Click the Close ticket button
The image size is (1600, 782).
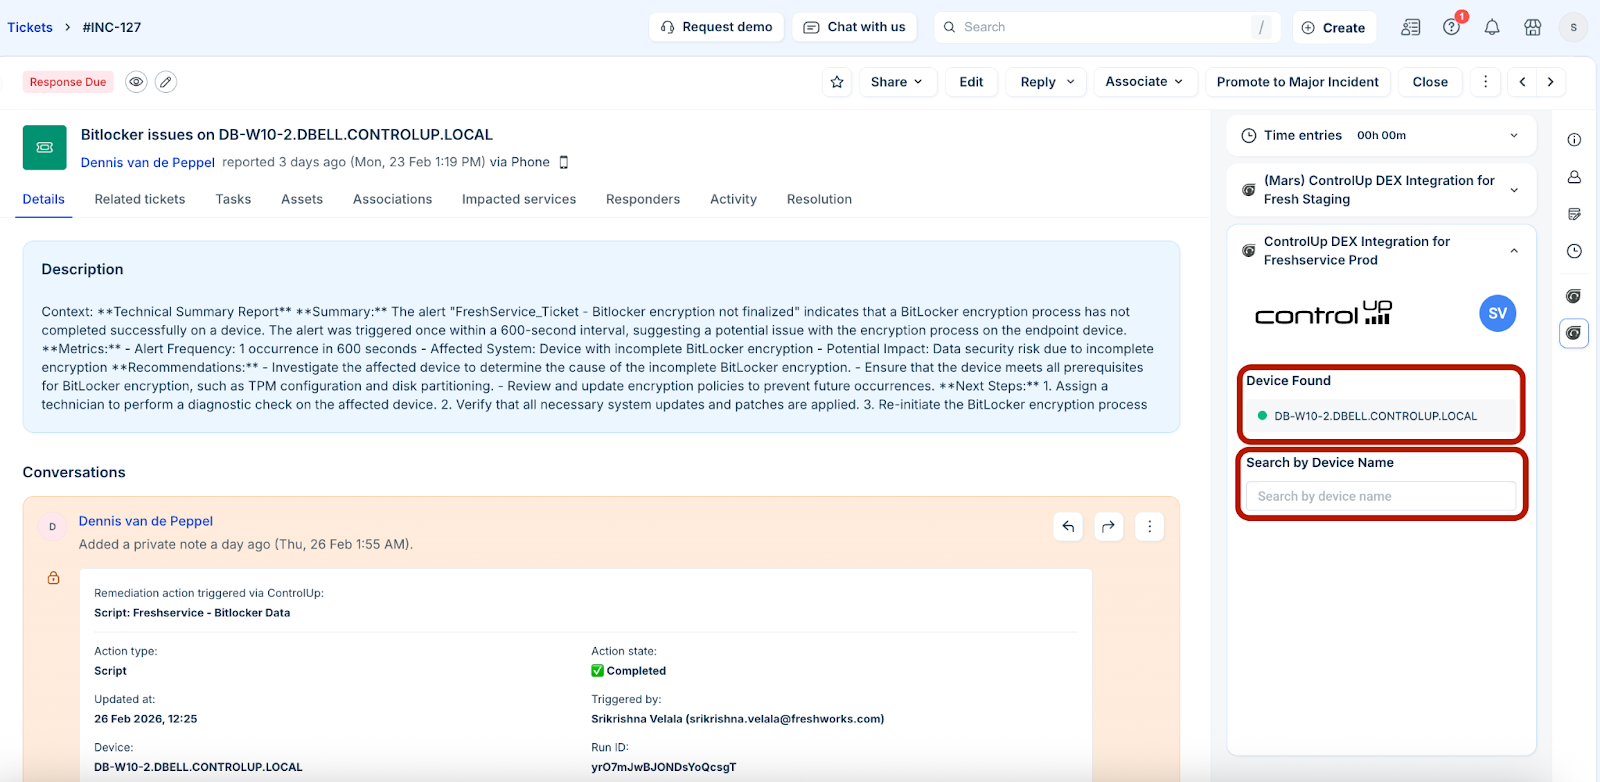coord(1430,82)
